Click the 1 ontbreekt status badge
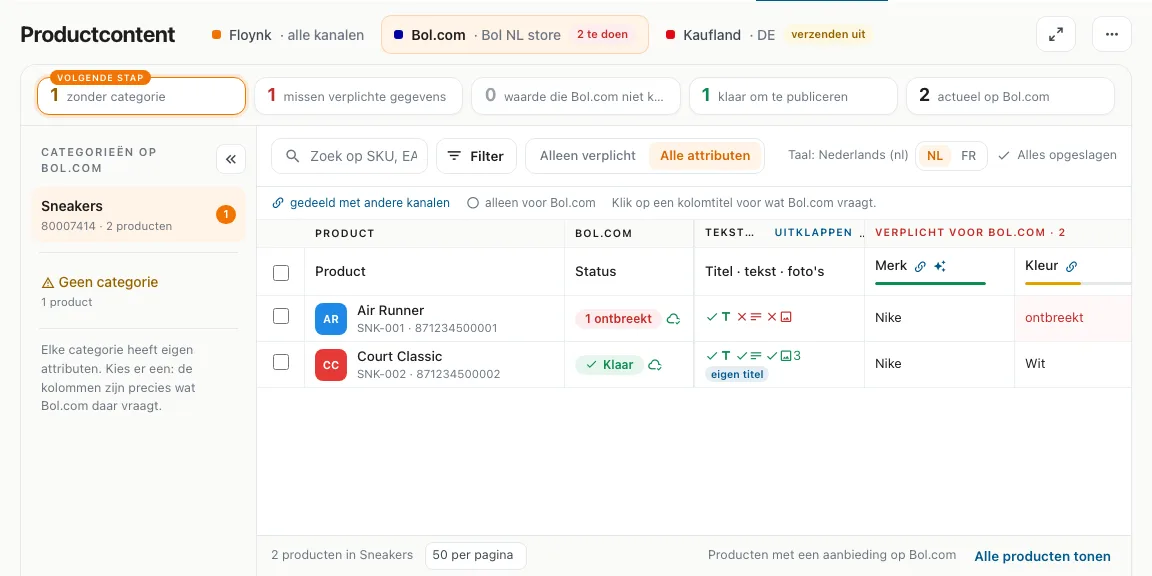1152x576 pixels. (x=618, y=319)
